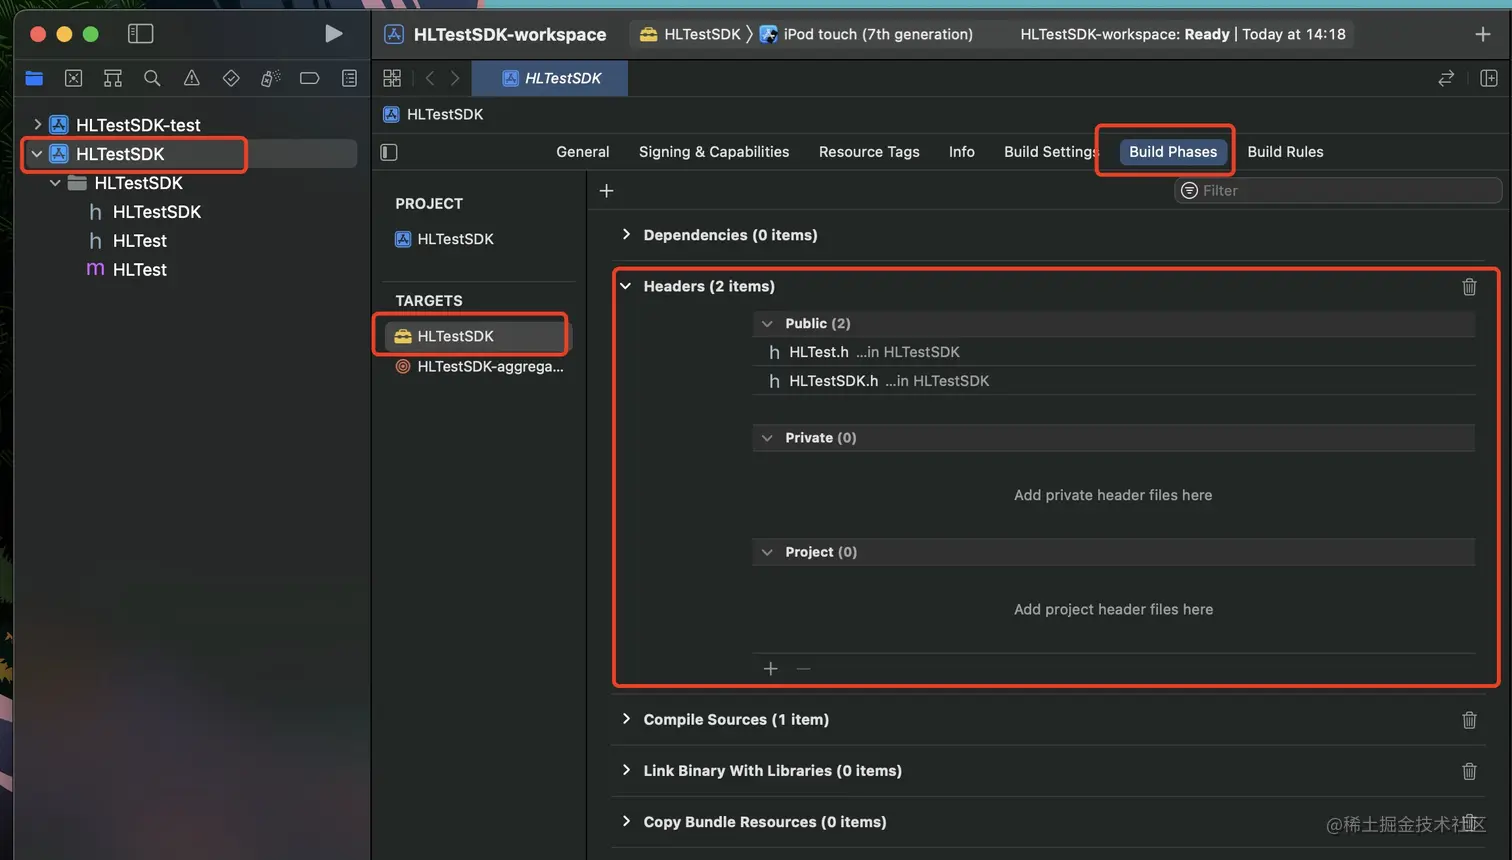Click the HLTestSDK breadcrumb in jump bar

[x=434, y=114]
